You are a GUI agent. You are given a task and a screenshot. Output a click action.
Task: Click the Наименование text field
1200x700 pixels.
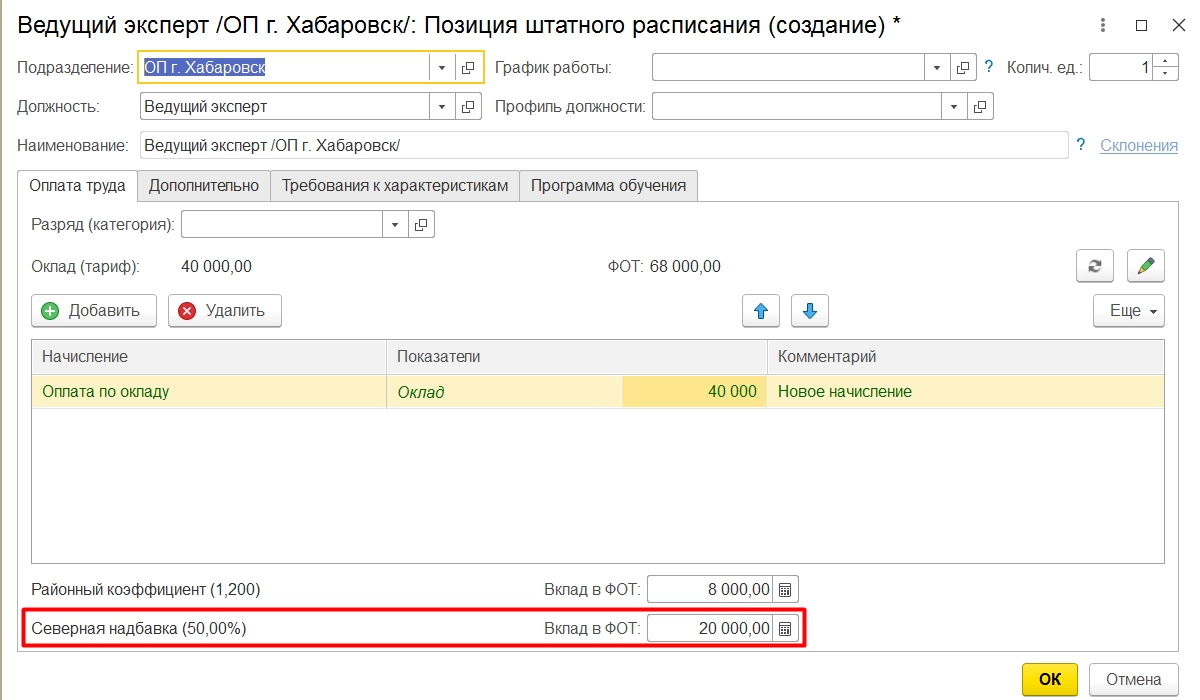point(600,146)
